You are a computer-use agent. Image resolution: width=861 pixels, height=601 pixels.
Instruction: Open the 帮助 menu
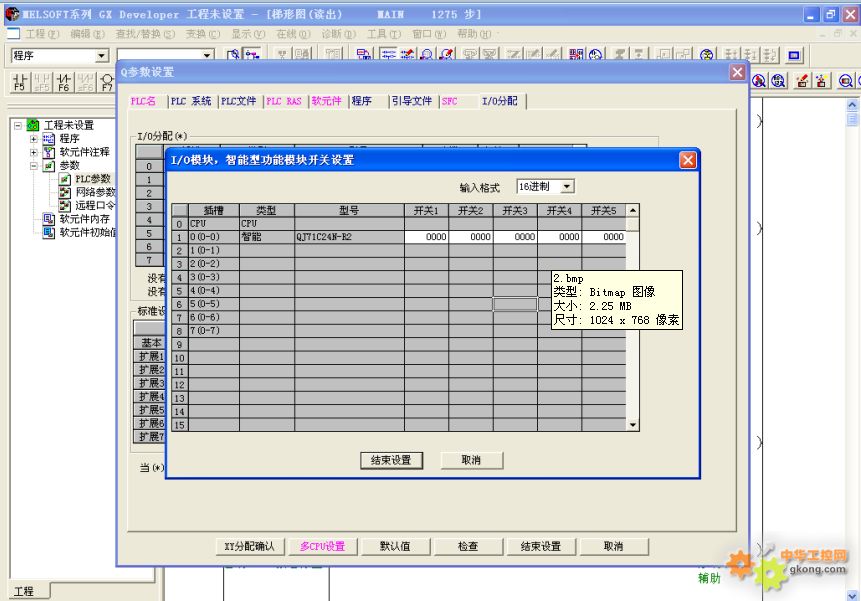(474, 34)
